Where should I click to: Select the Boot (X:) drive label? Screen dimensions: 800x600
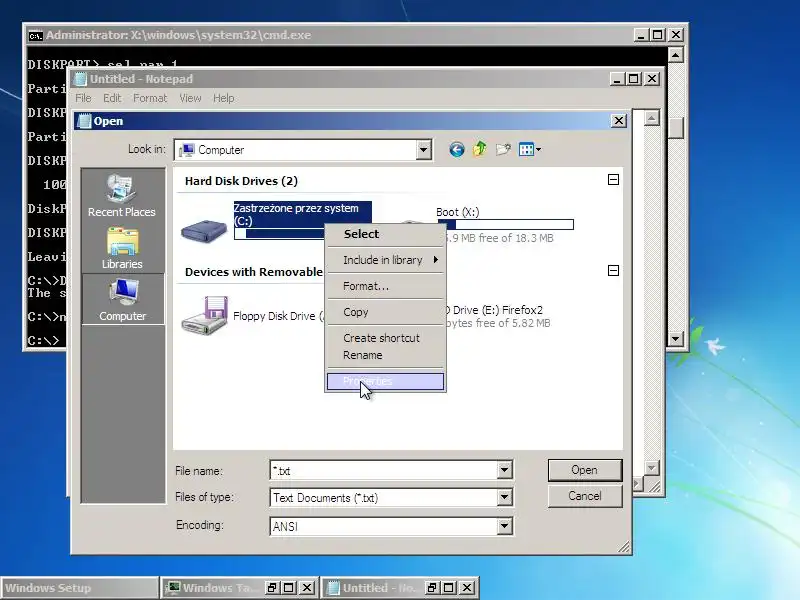click(458, 212)
